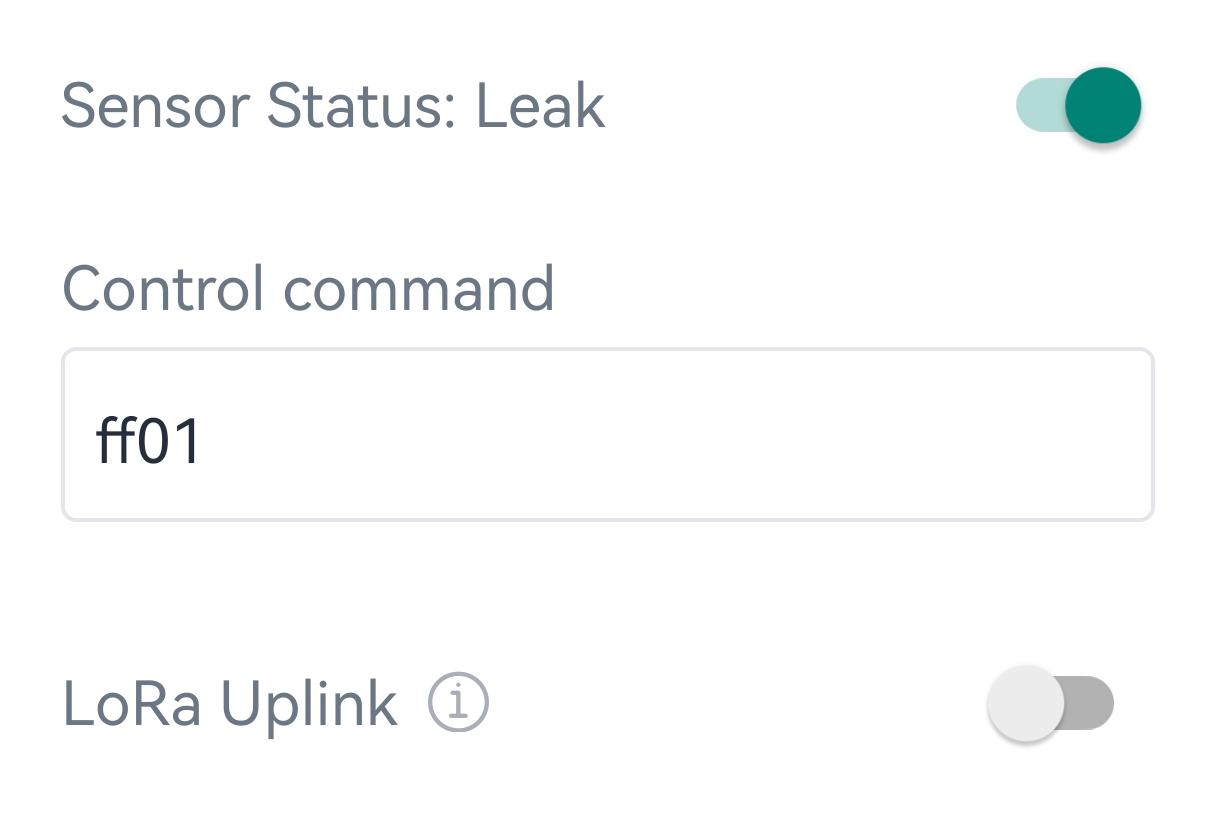This screenshot has height=817, width=1216.
Task: Click the "Control command" label text
Action: 308,289
